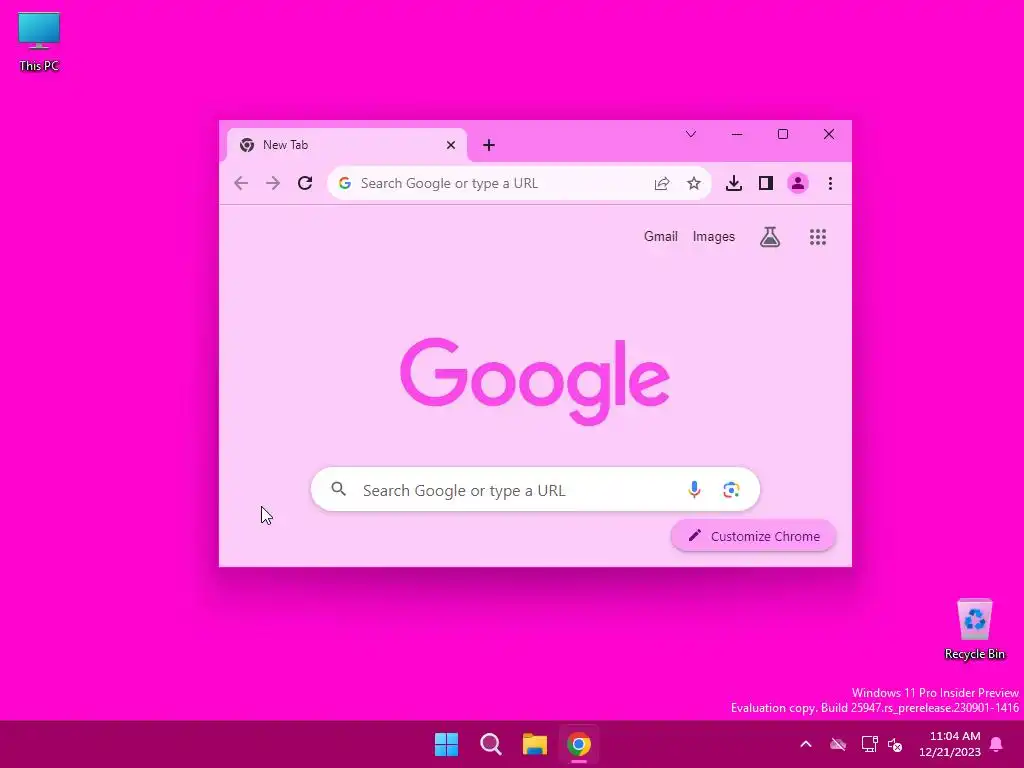Toggle Chrome's side panel button
The height and width of the screenshot is (768, 1024).
click(766, 184)
